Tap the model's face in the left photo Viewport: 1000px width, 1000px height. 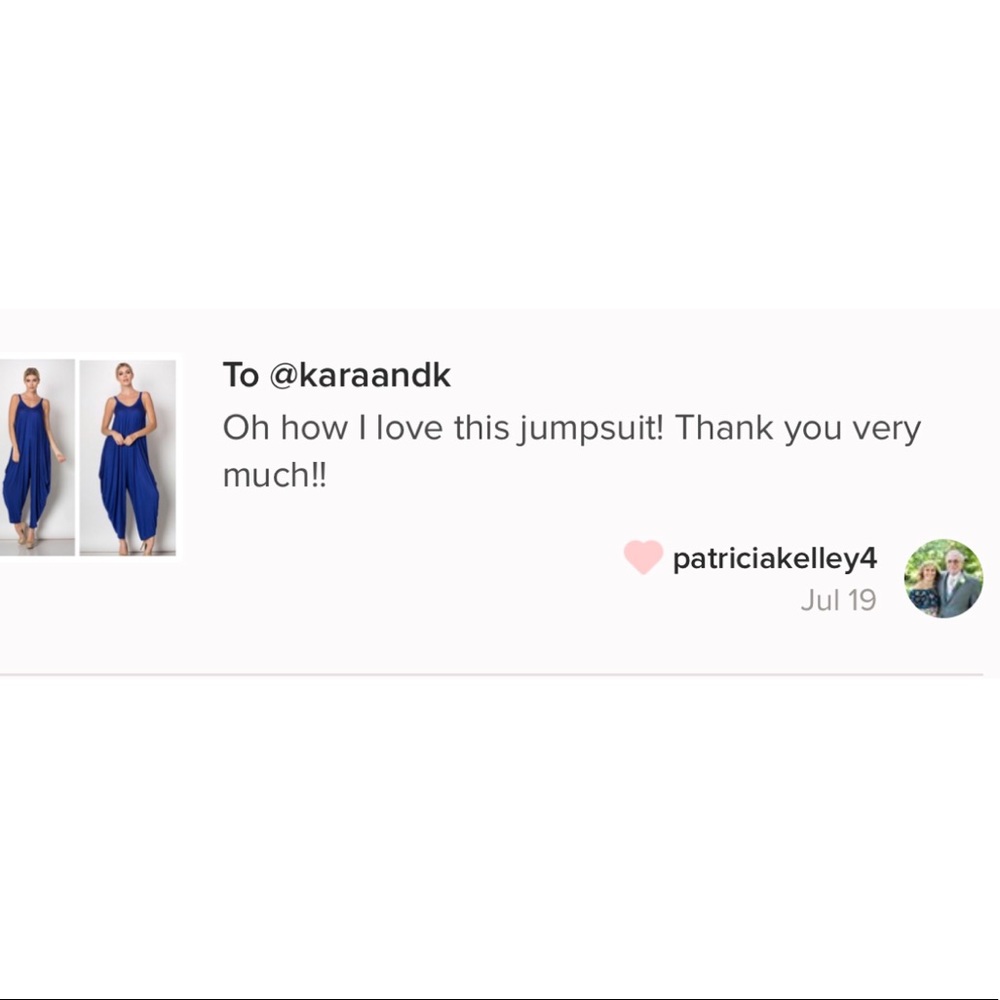[31, 377]
